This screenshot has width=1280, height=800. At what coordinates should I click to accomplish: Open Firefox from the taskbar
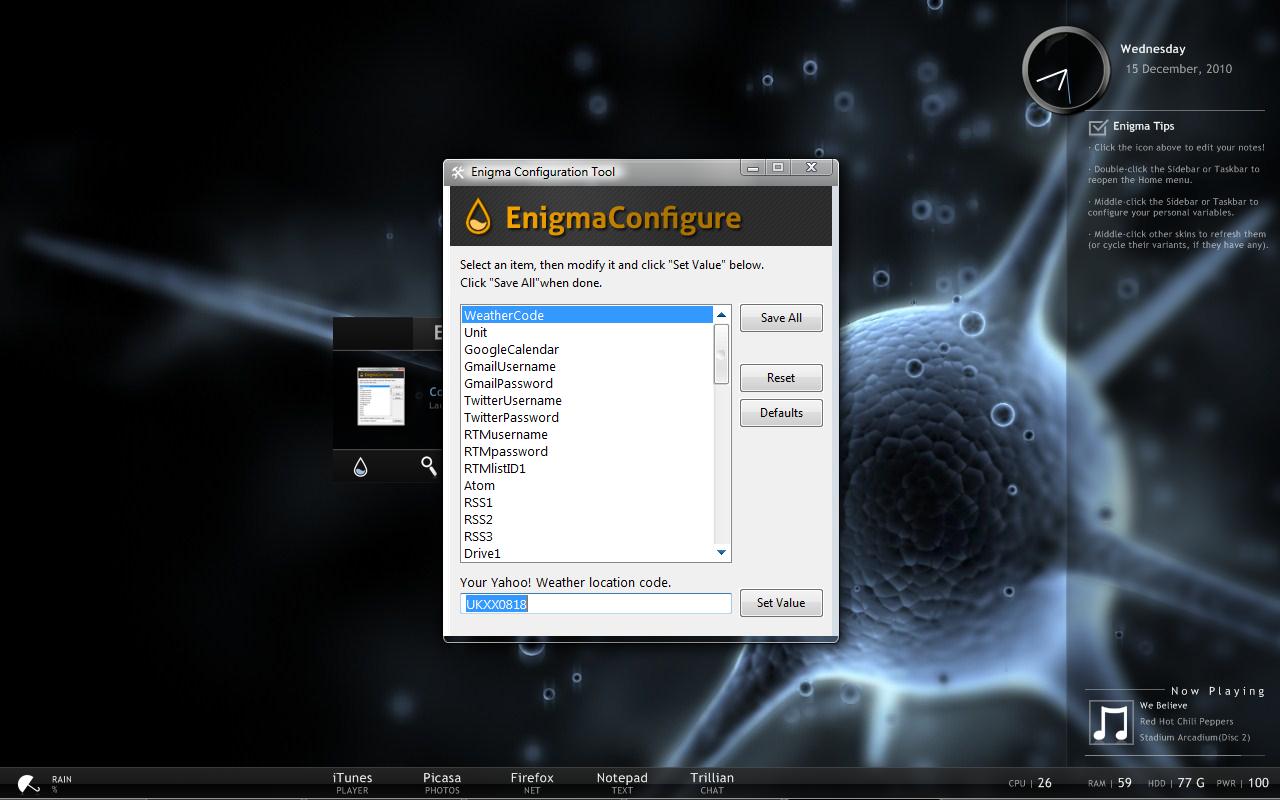(x=532, y=781)
